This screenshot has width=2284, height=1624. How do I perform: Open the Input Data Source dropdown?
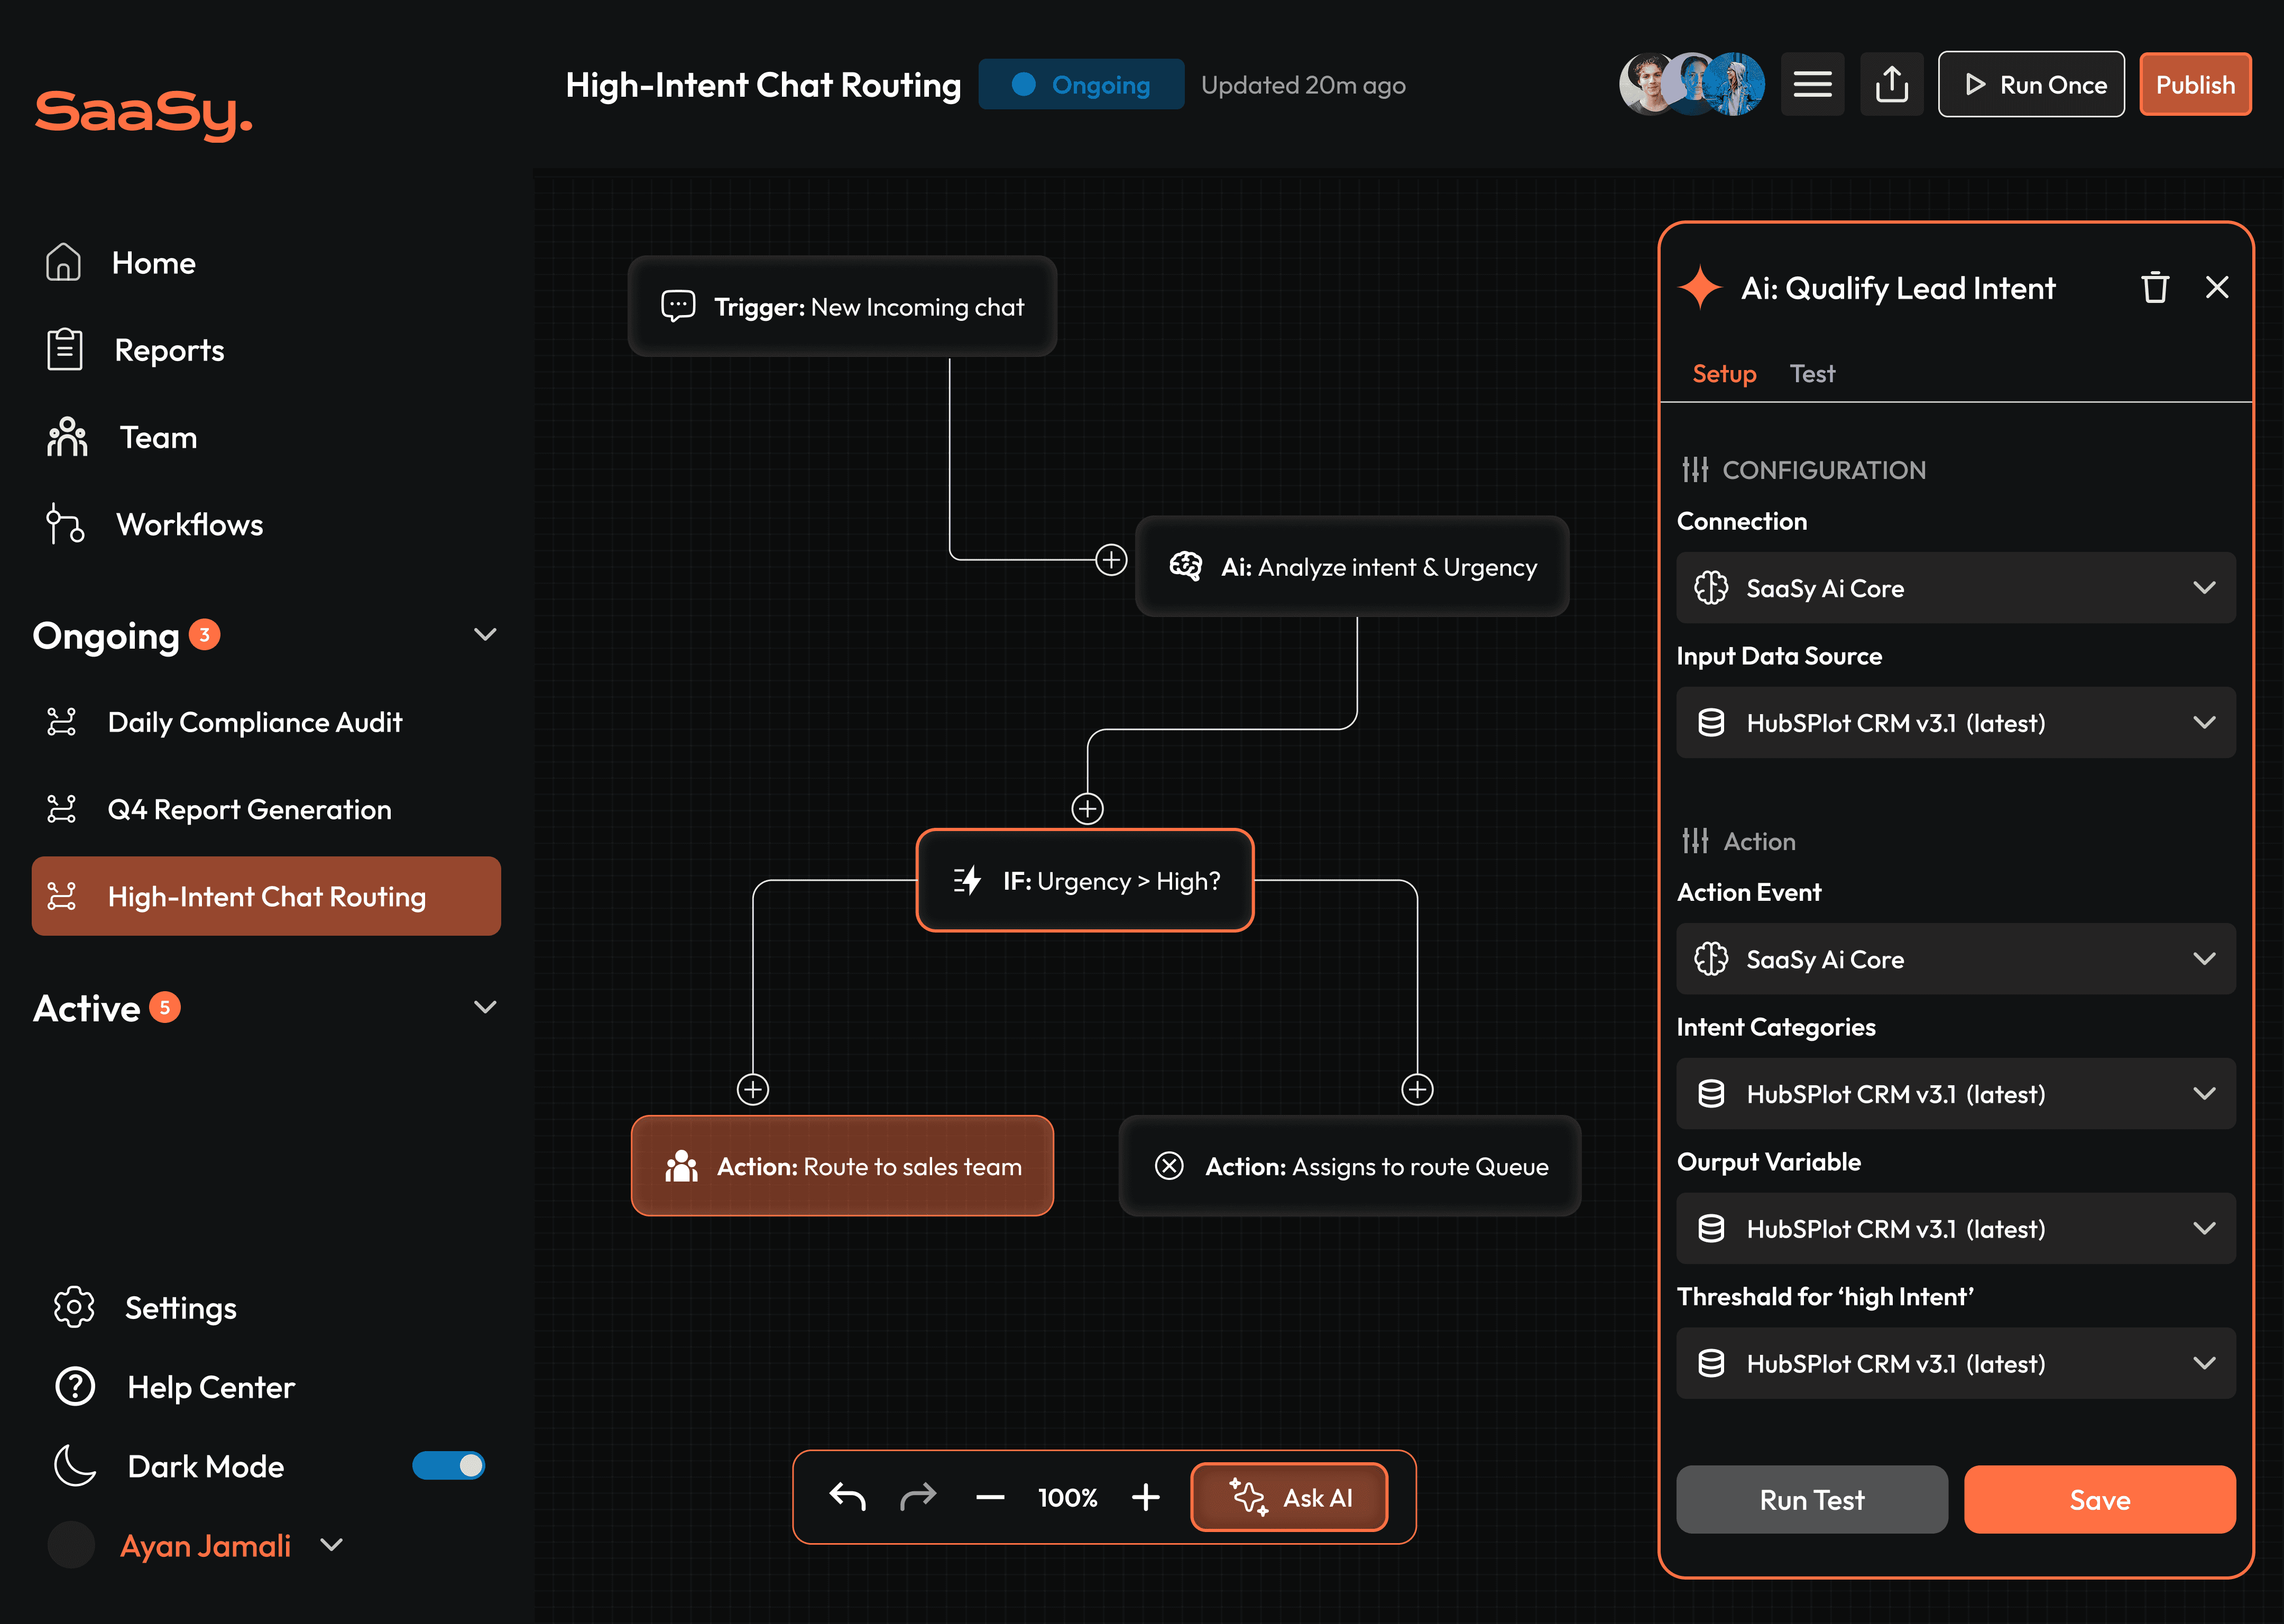[1955, 723]
